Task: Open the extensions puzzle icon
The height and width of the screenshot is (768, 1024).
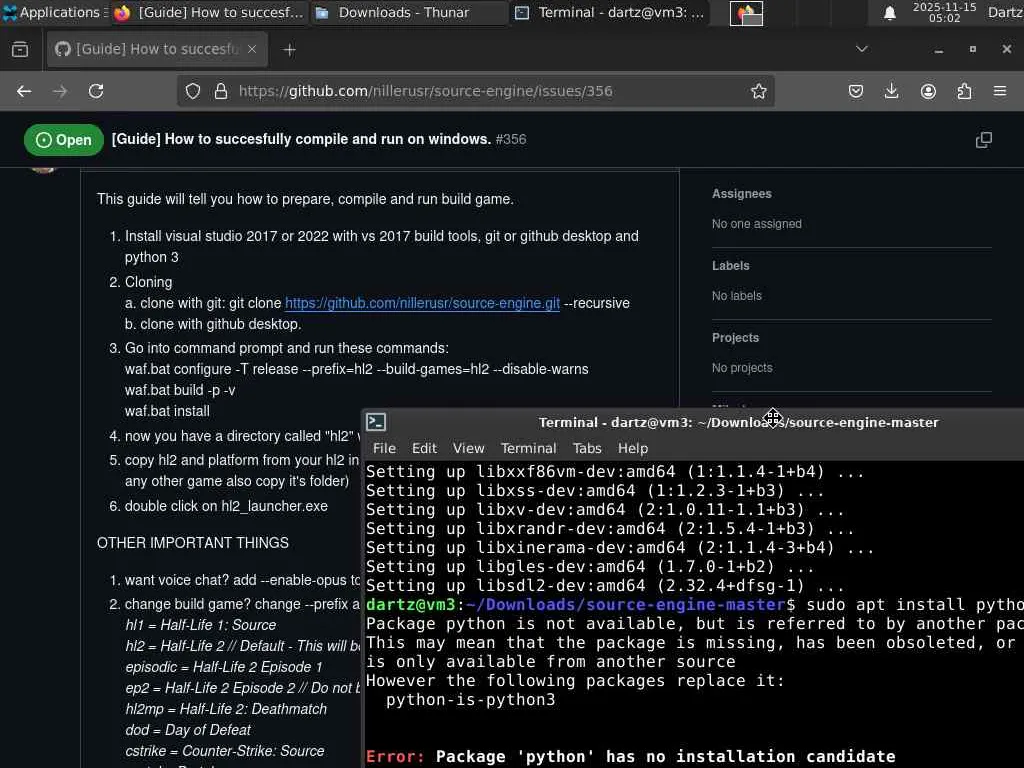Action: (964, 91)
